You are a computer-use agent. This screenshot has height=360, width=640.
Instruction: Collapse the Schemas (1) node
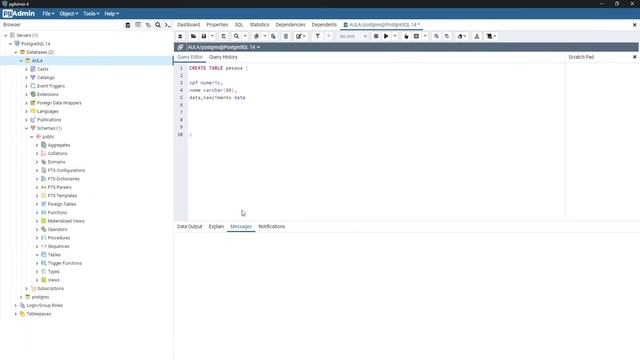coord(27,128)
